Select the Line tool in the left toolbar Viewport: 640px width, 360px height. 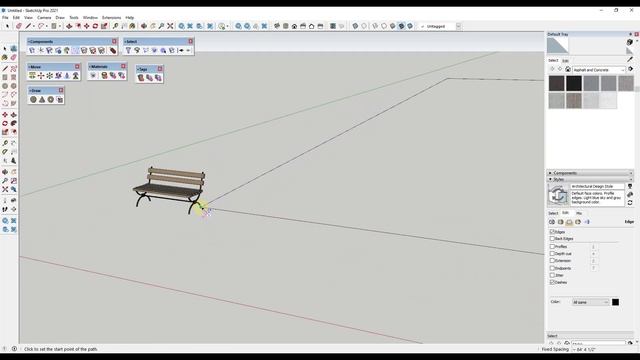5,69
